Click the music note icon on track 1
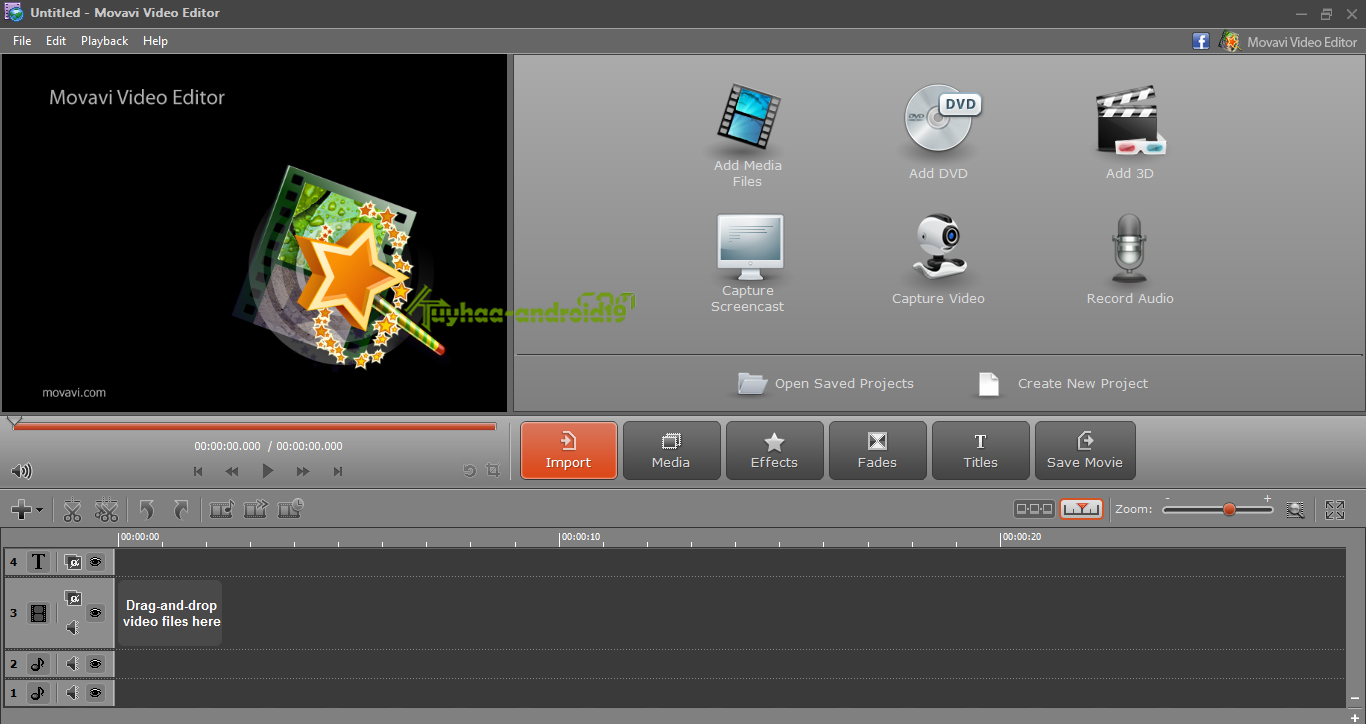Image resolution: width=1366 pixels, height=724 pixels. pyautogui.click(x=38, y=693)
